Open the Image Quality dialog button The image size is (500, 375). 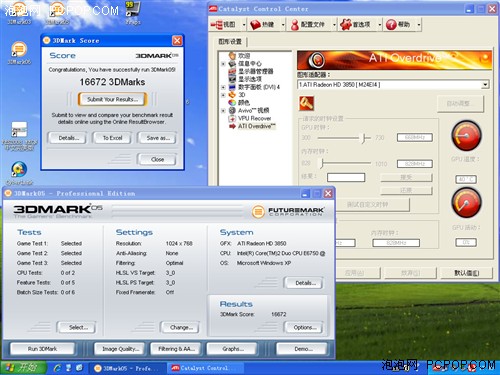point(120,349)
